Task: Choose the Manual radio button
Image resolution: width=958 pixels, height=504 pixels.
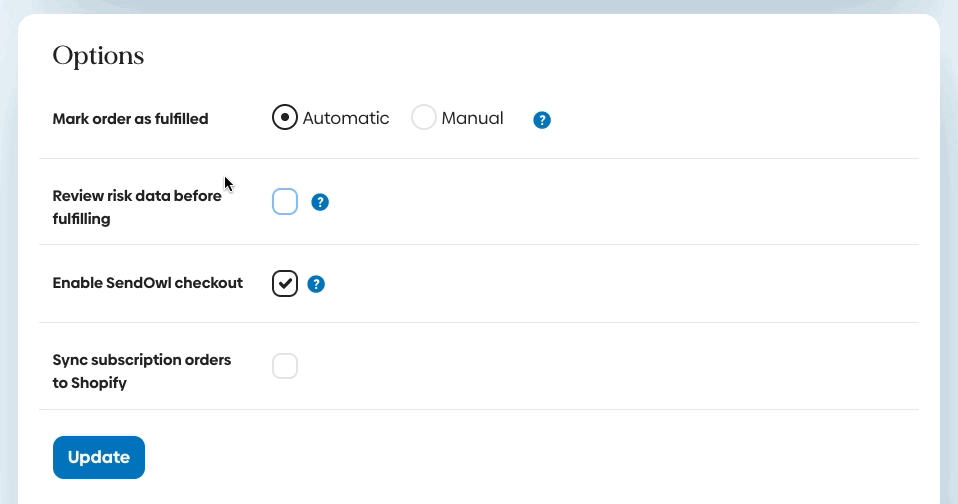Action: coord(424,118)
